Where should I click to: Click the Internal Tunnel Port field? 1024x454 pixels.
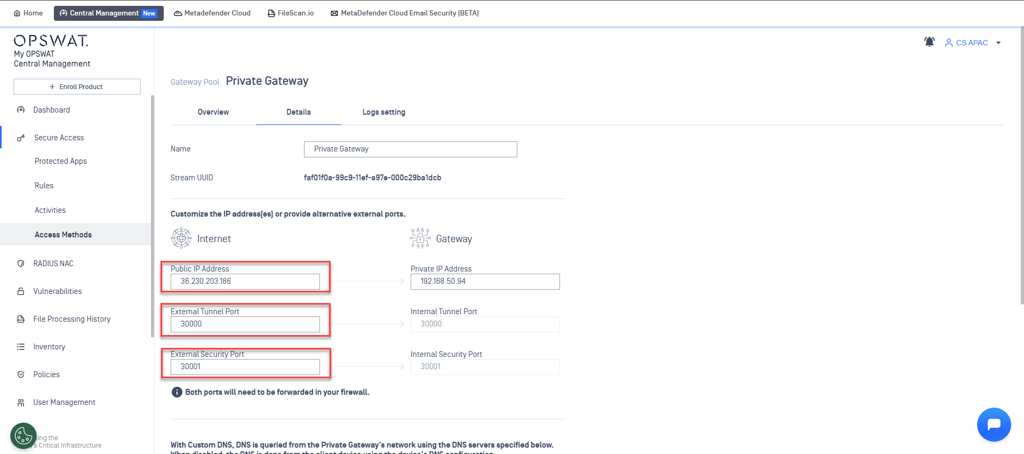pos(485,324)
